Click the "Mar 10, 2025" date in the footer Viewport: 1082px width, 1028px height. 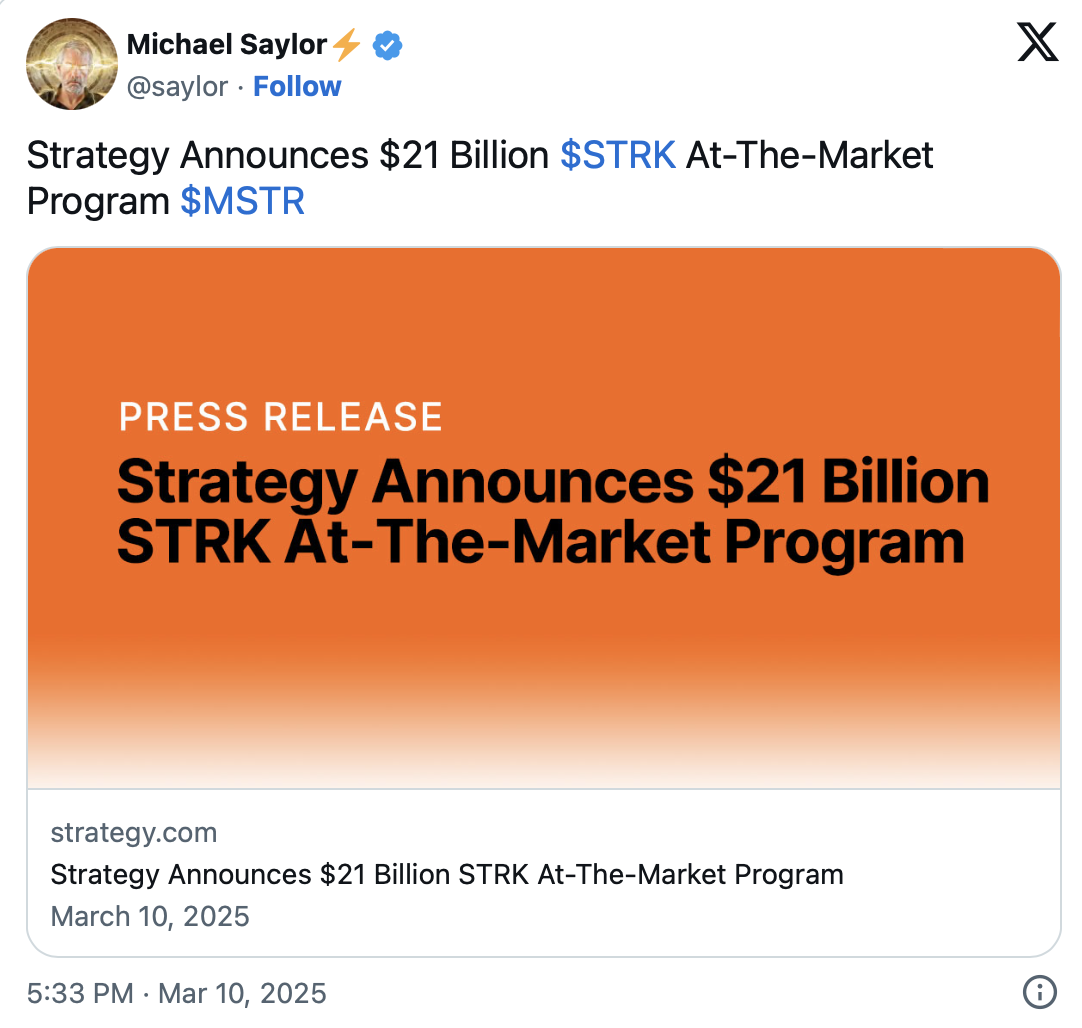(x=242, y=993)
